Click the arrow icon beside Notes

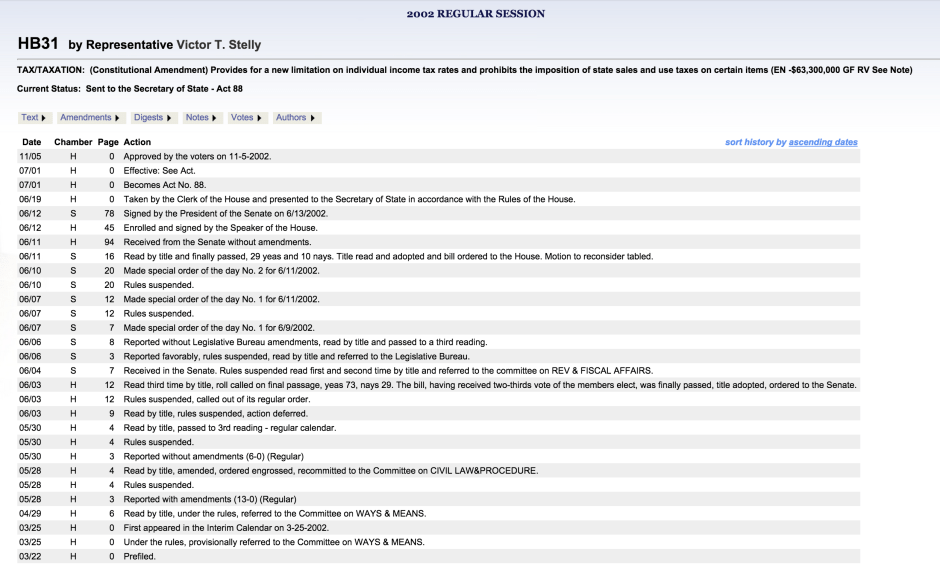pyautogui.click(x=214, y=117)
